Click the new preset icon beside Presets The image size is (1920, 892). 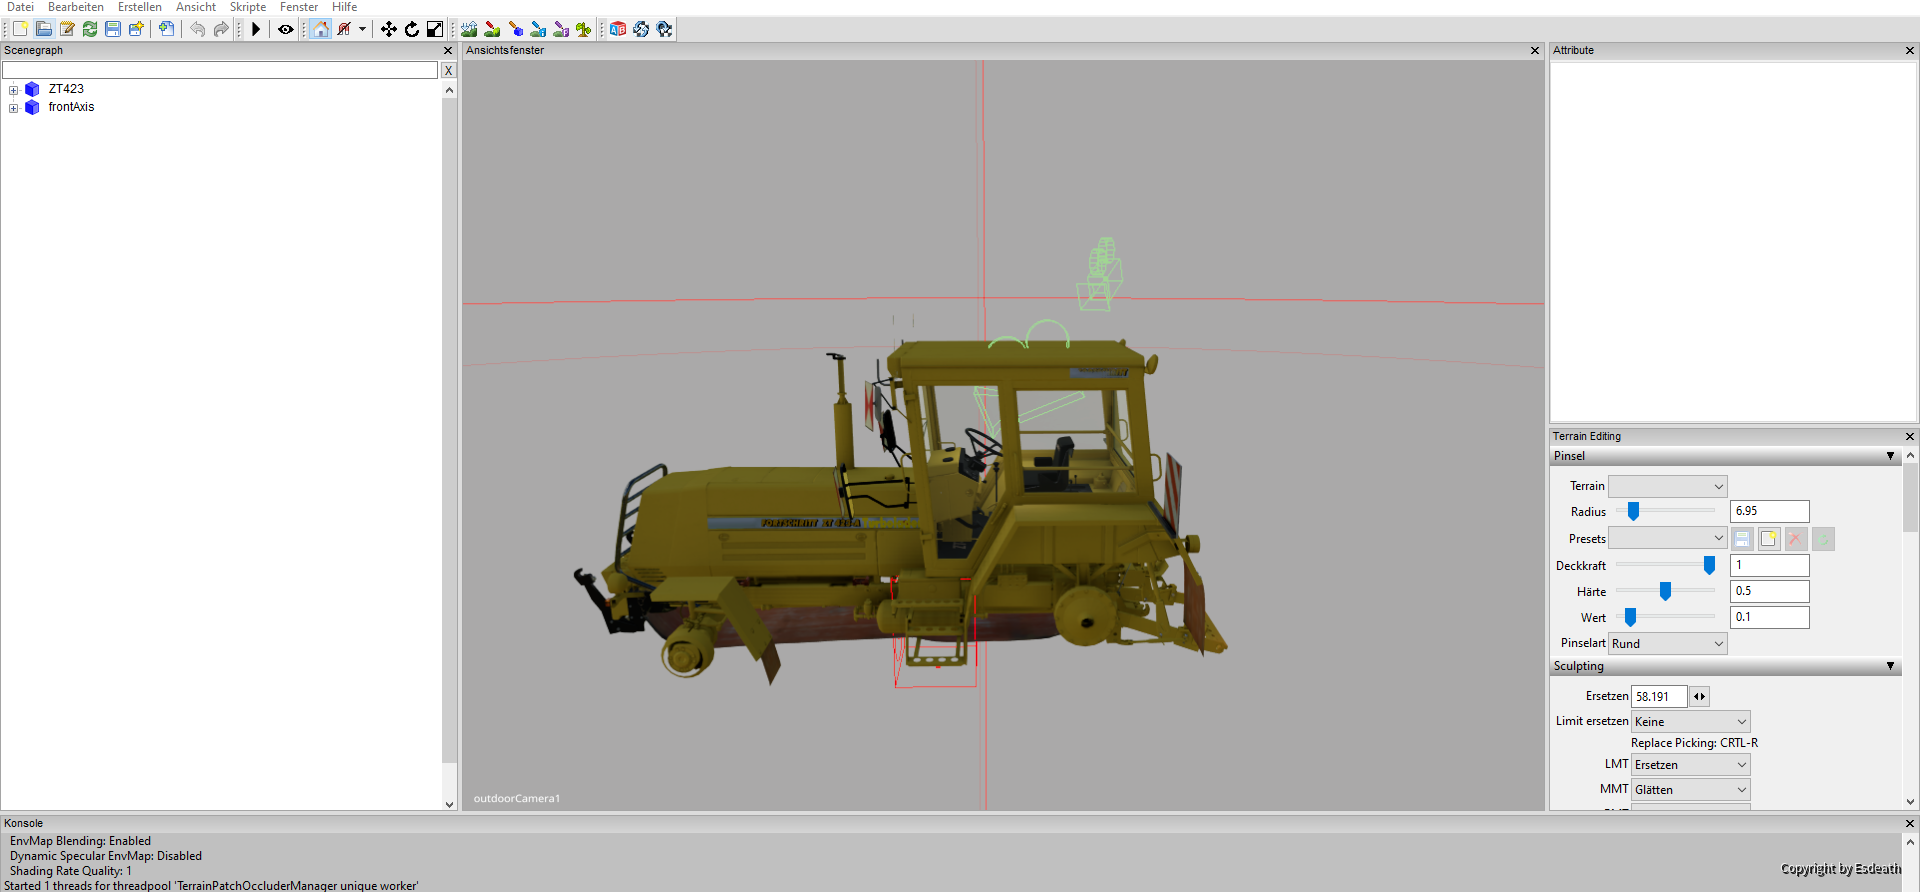click(1769, 539)
